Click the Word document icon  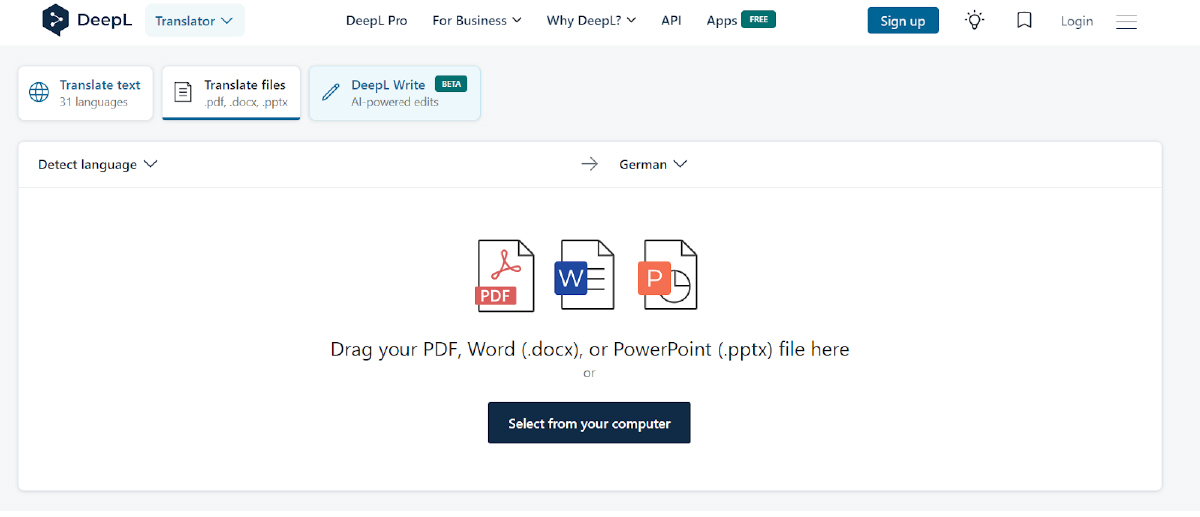(585, 275)
